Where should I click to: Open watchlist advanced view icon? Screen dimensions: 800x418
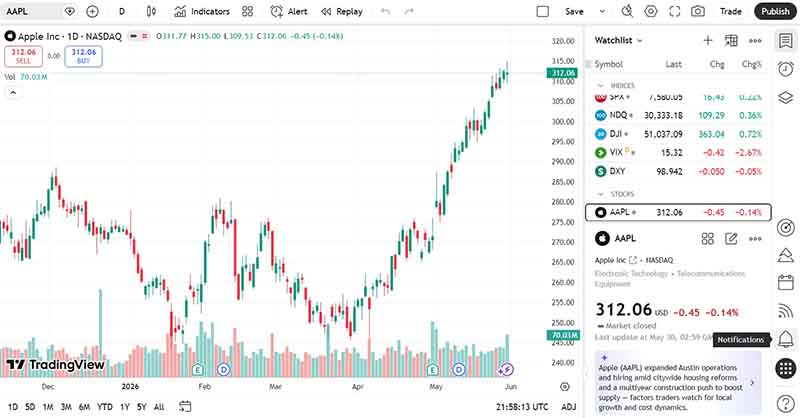(731, 40)
